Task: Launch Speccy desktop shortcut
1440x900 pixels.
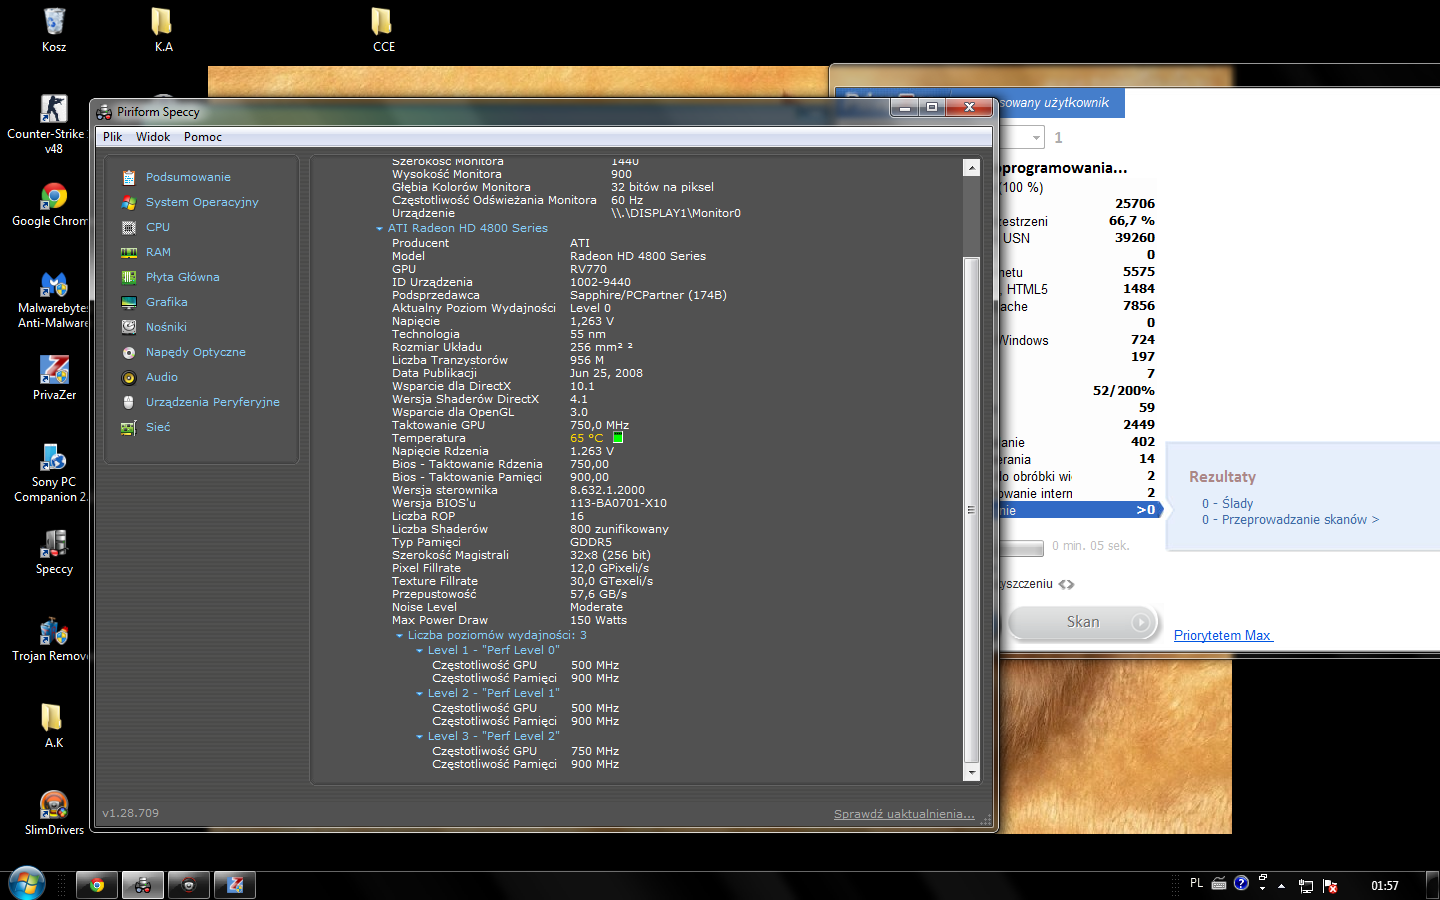Action: [x=54, y=551]
